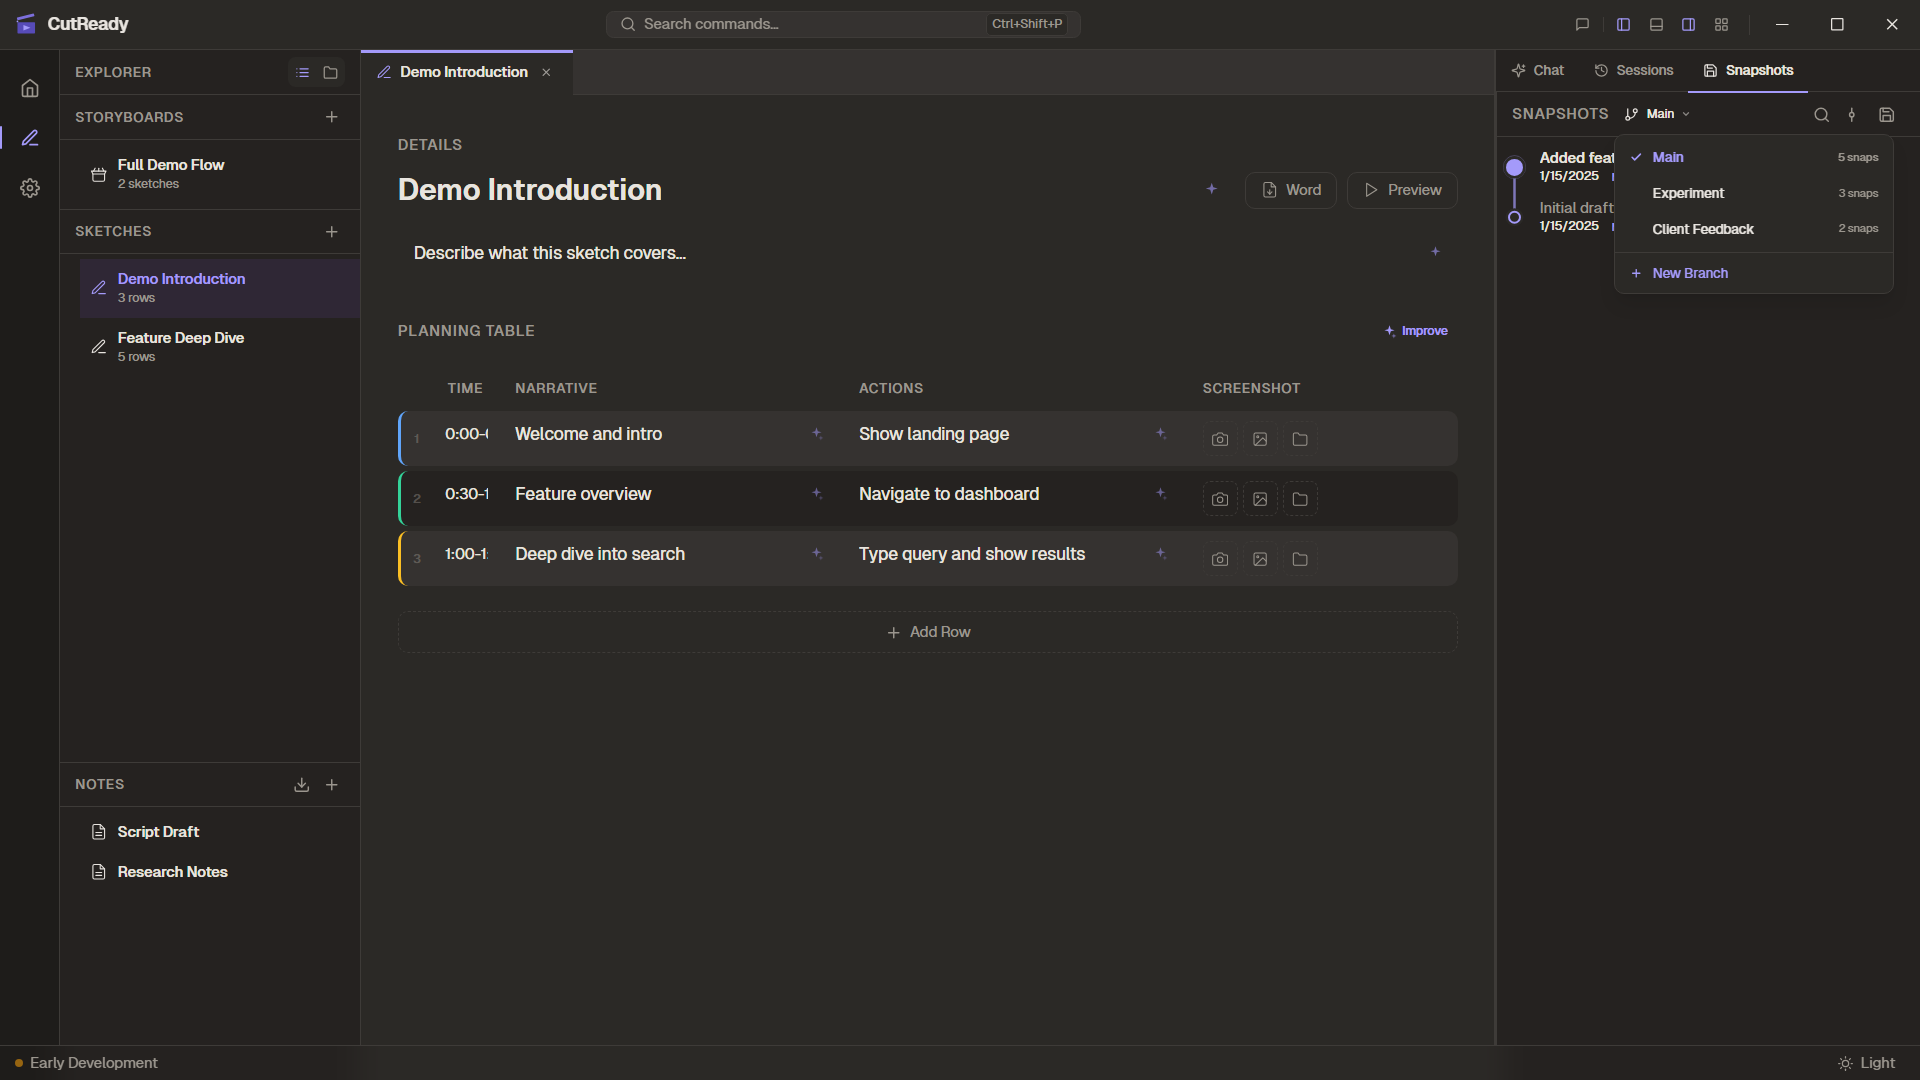Switch Explorer to folder view

click(x=331, y=72)
